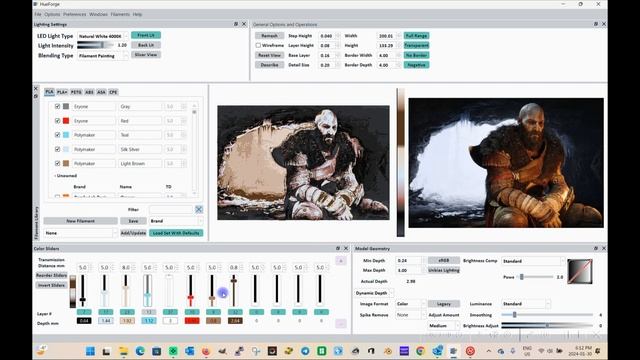Switch to the ABS filament tab

pyautogui.click(x=89, y=92)
